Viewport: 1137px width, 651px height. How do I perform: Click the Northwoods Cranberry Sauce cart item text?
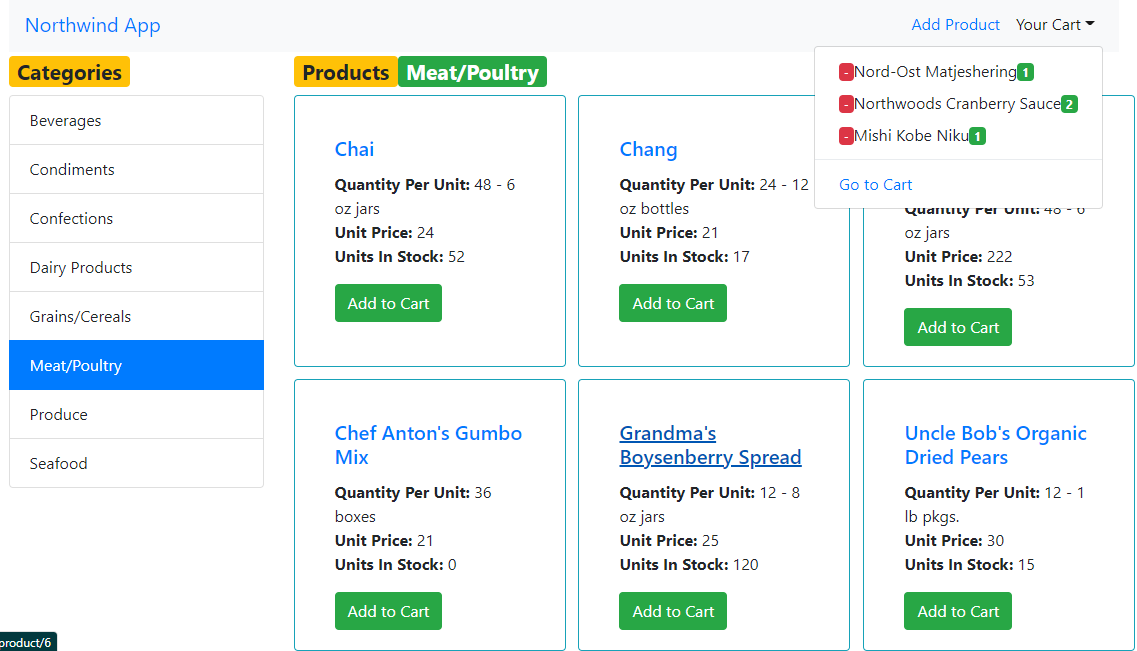click(x=957, y=104)
